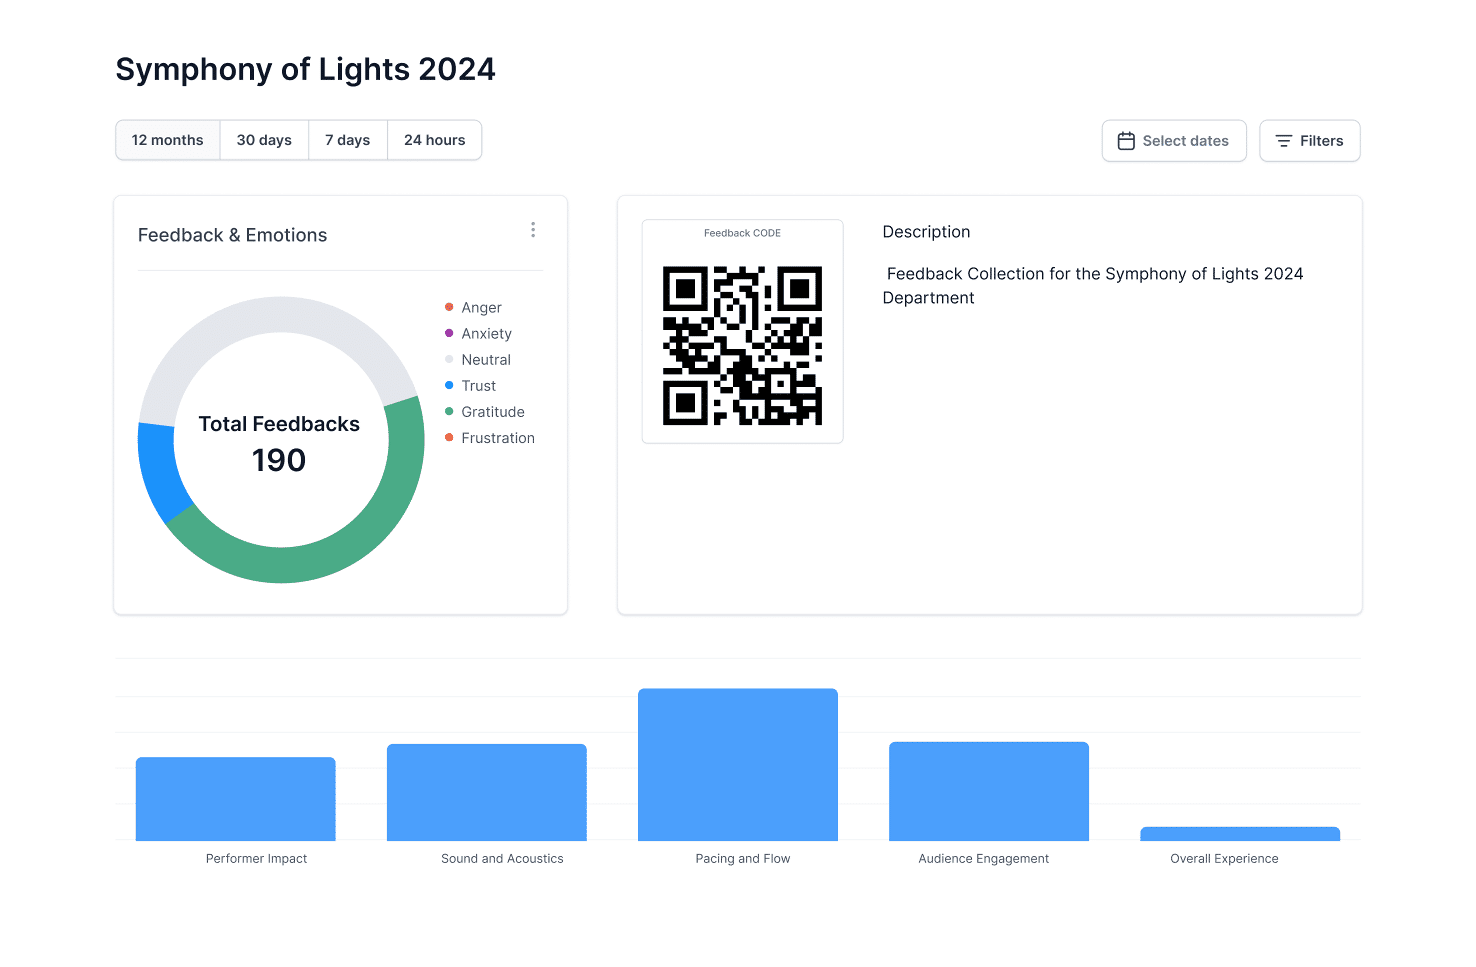Toggle the Trust legend entry
The width and height of the screenshot is (1476, 967).
click(x=470, y=385)
